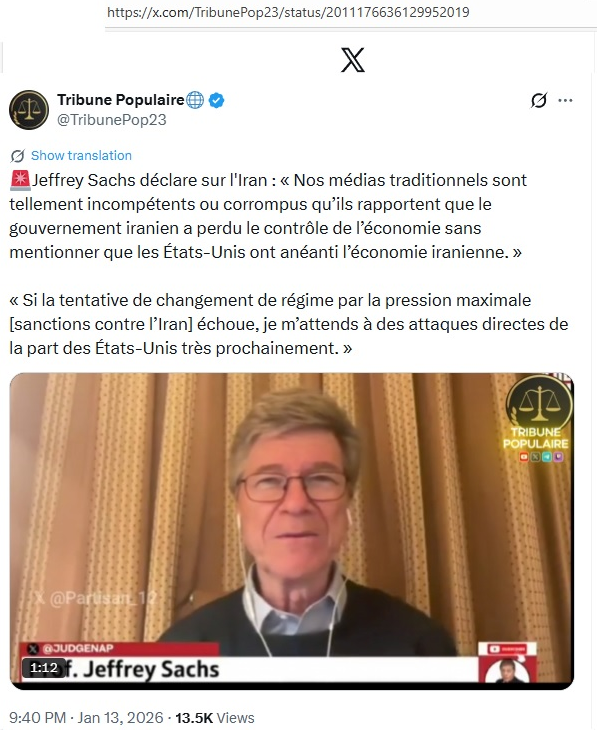
Task: Click the red siren emoji in tweet
Action: pyautogui.click(x=20, y=180)
